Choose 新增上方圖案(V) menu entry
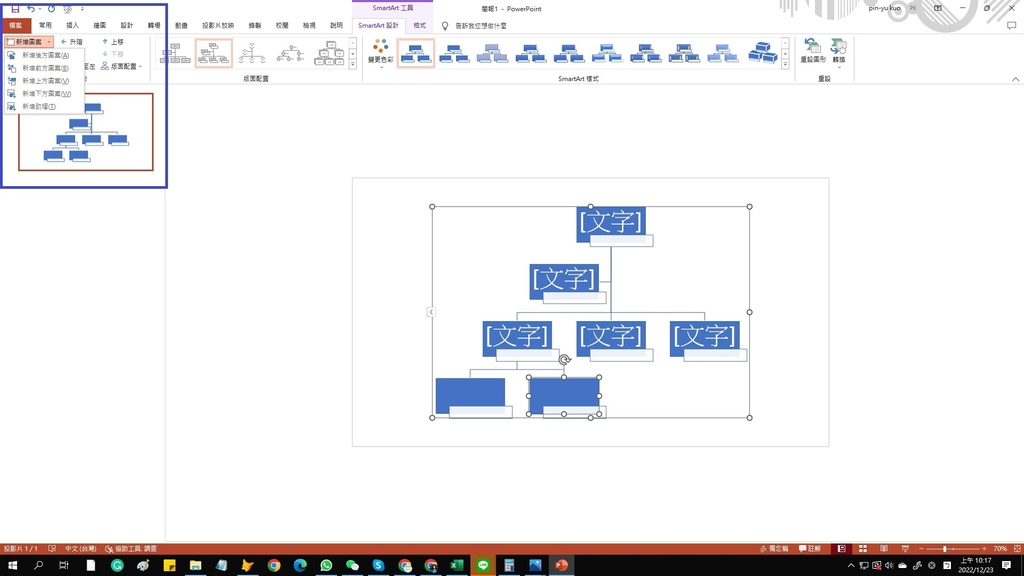 coord(44,81)
